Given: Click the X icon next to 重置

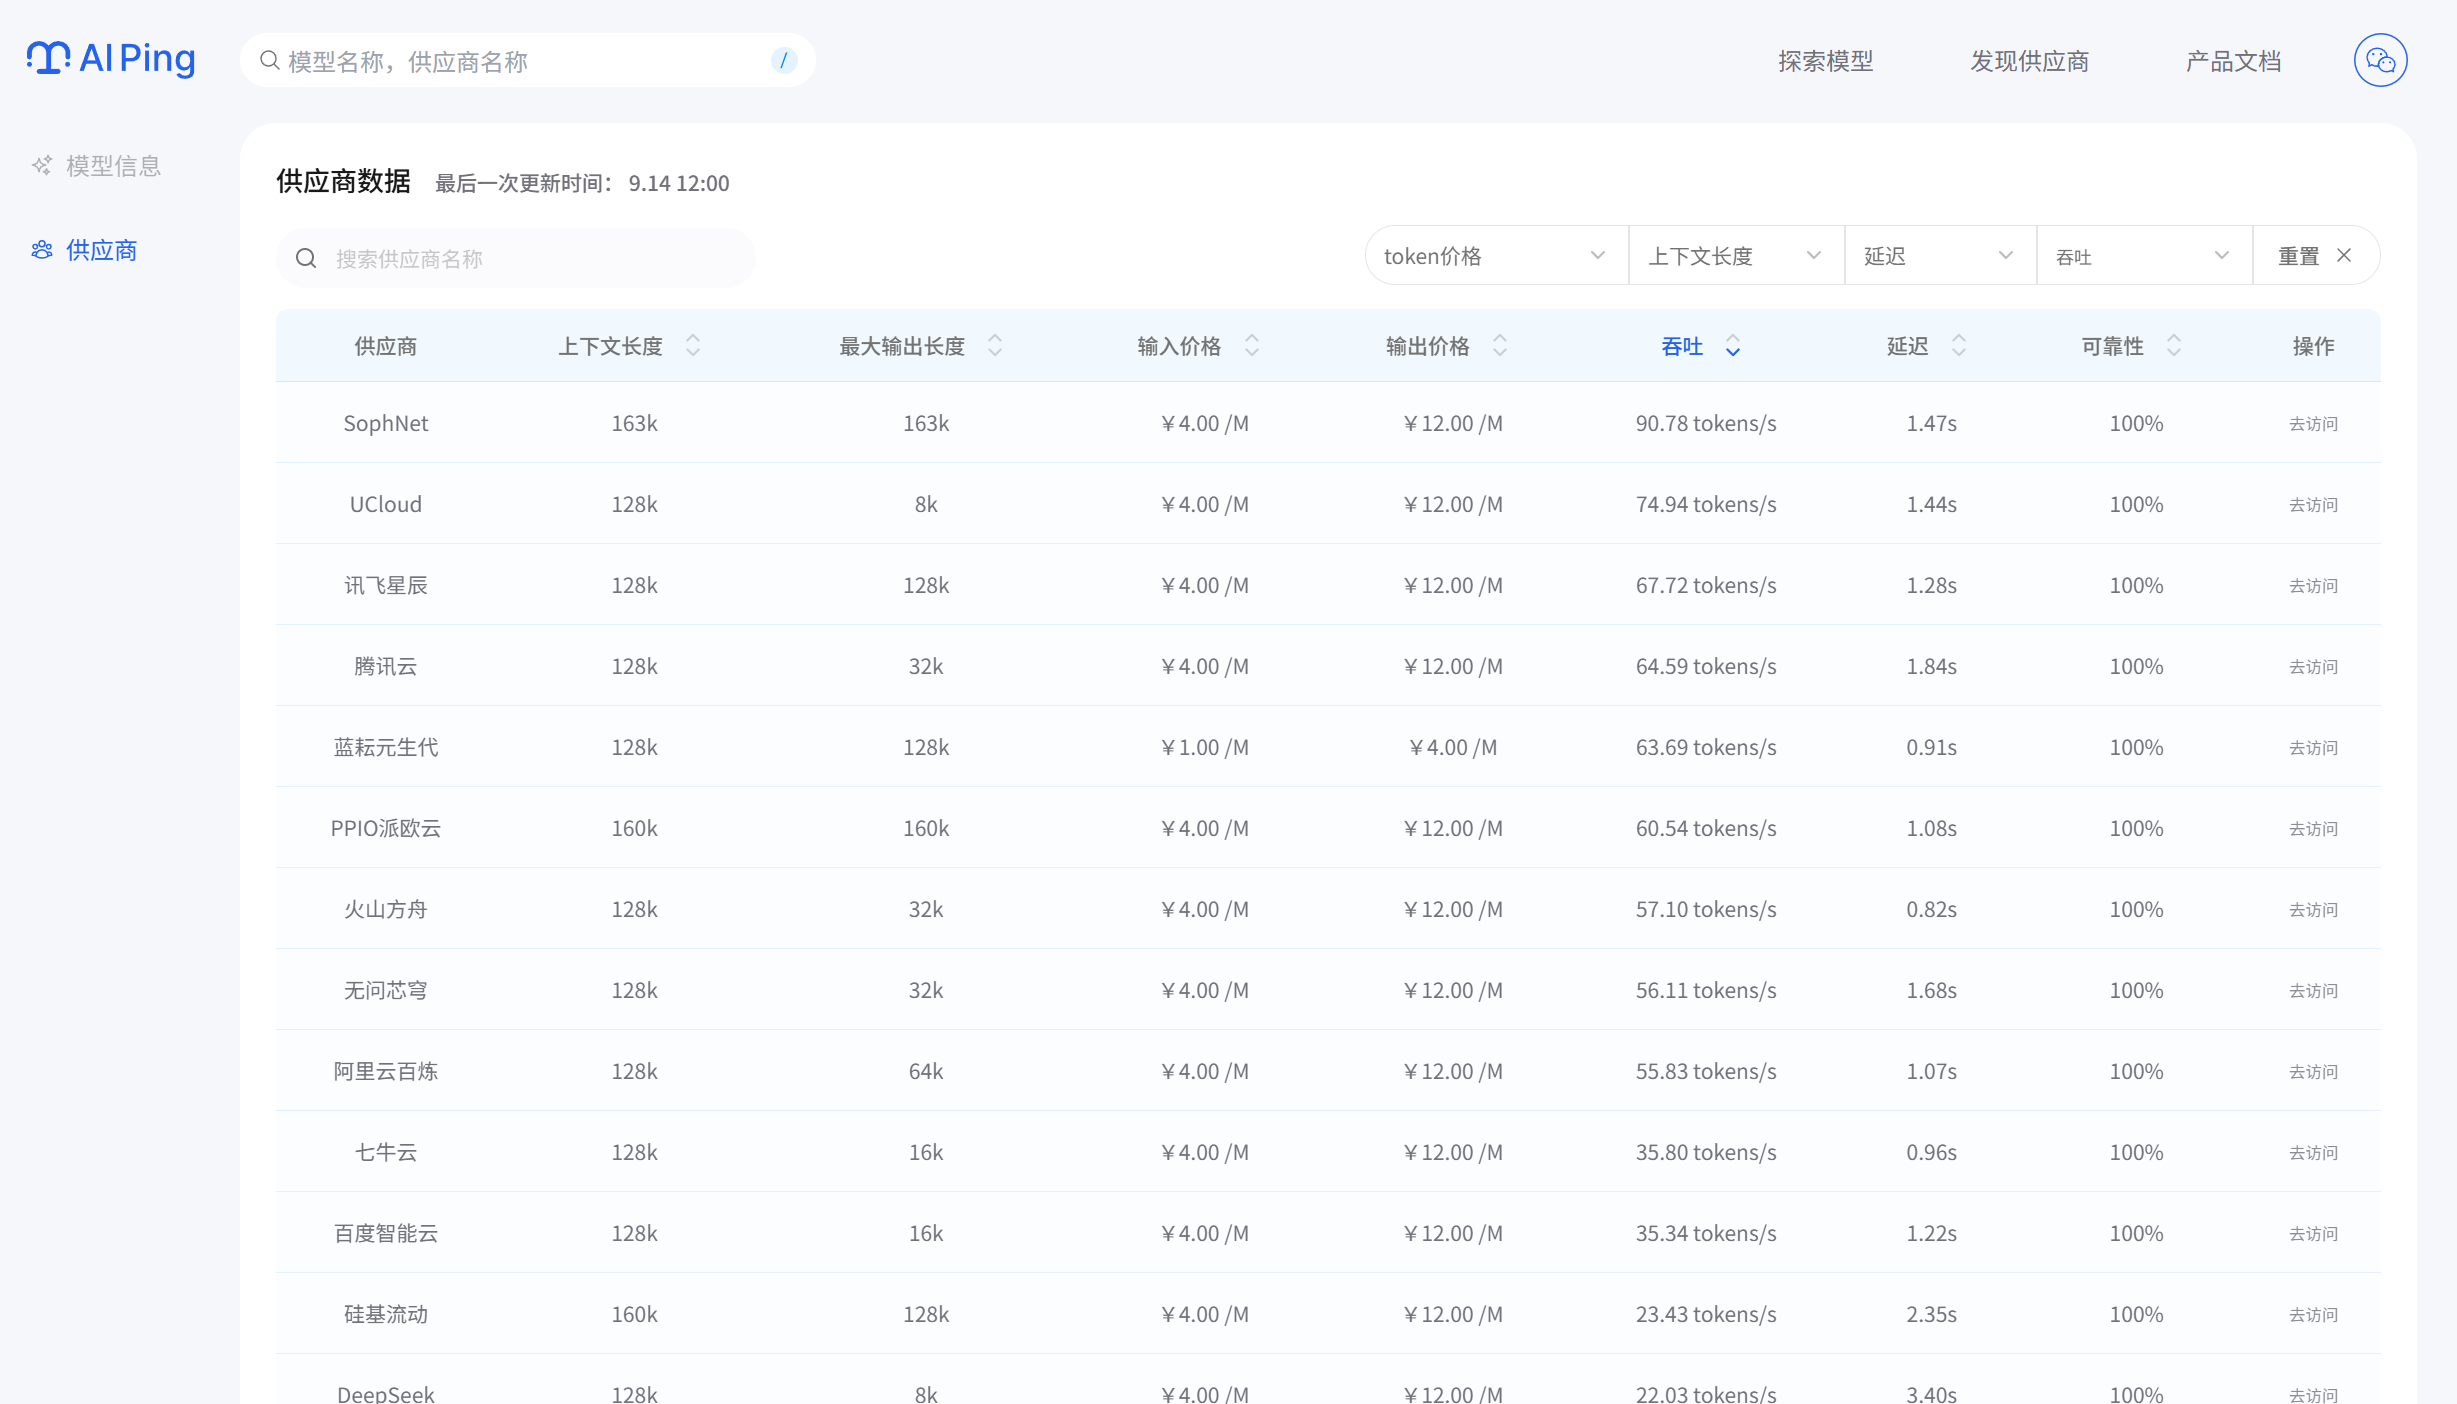Looking at the screenshot, I should click(x=2344, y=256).
